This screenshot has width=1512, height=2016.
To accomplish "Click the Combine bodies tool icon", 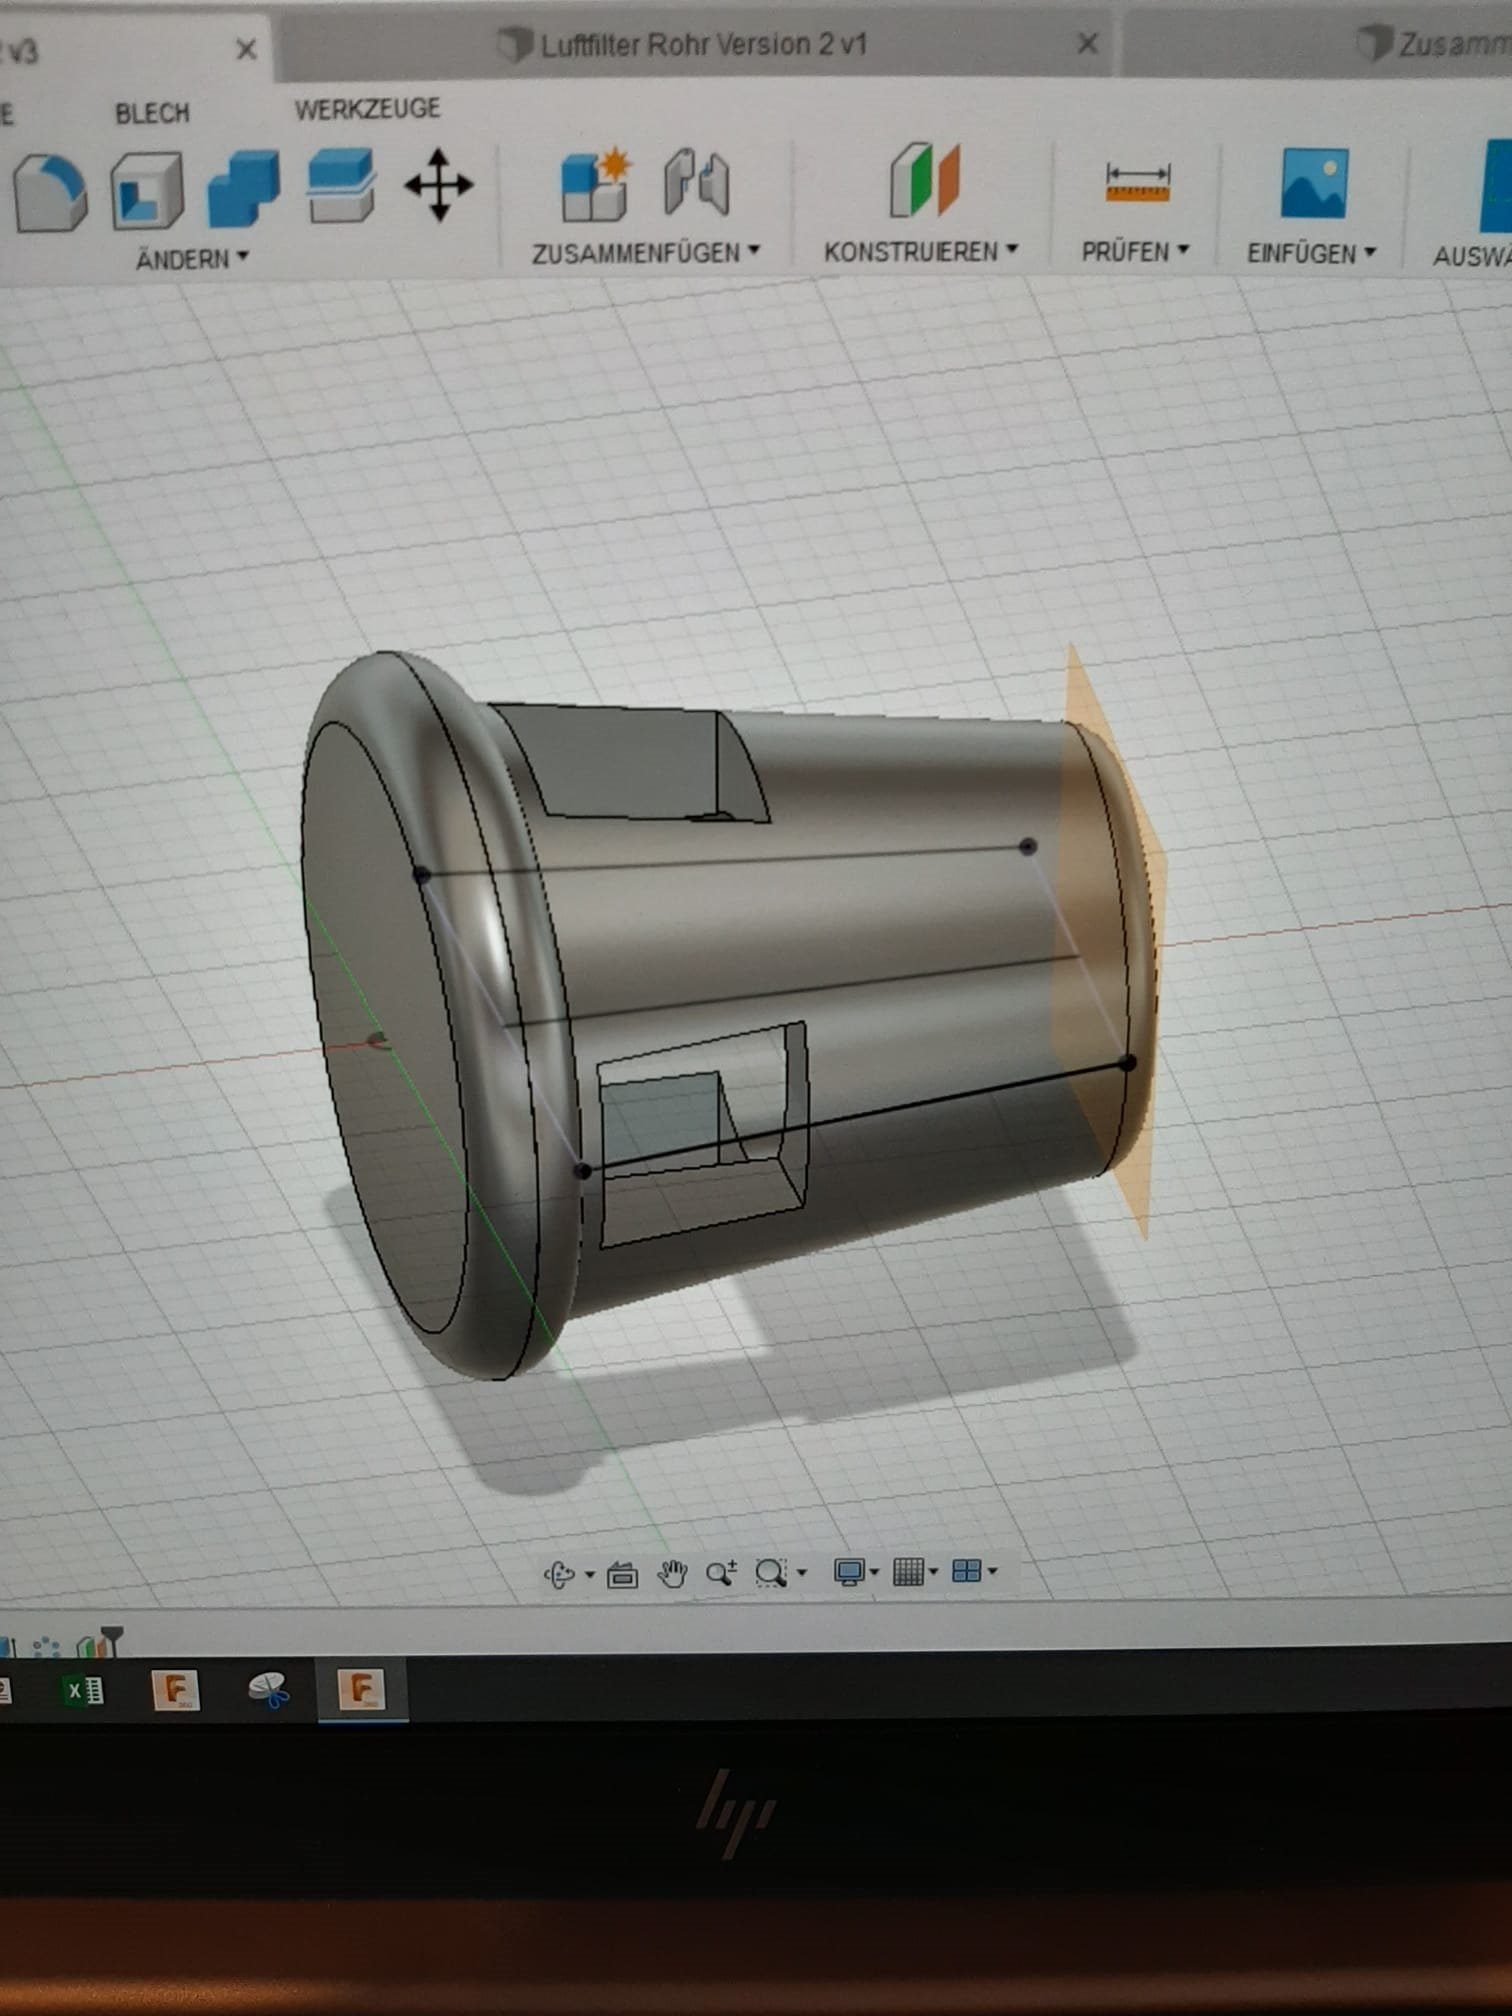I will [243, 187].
